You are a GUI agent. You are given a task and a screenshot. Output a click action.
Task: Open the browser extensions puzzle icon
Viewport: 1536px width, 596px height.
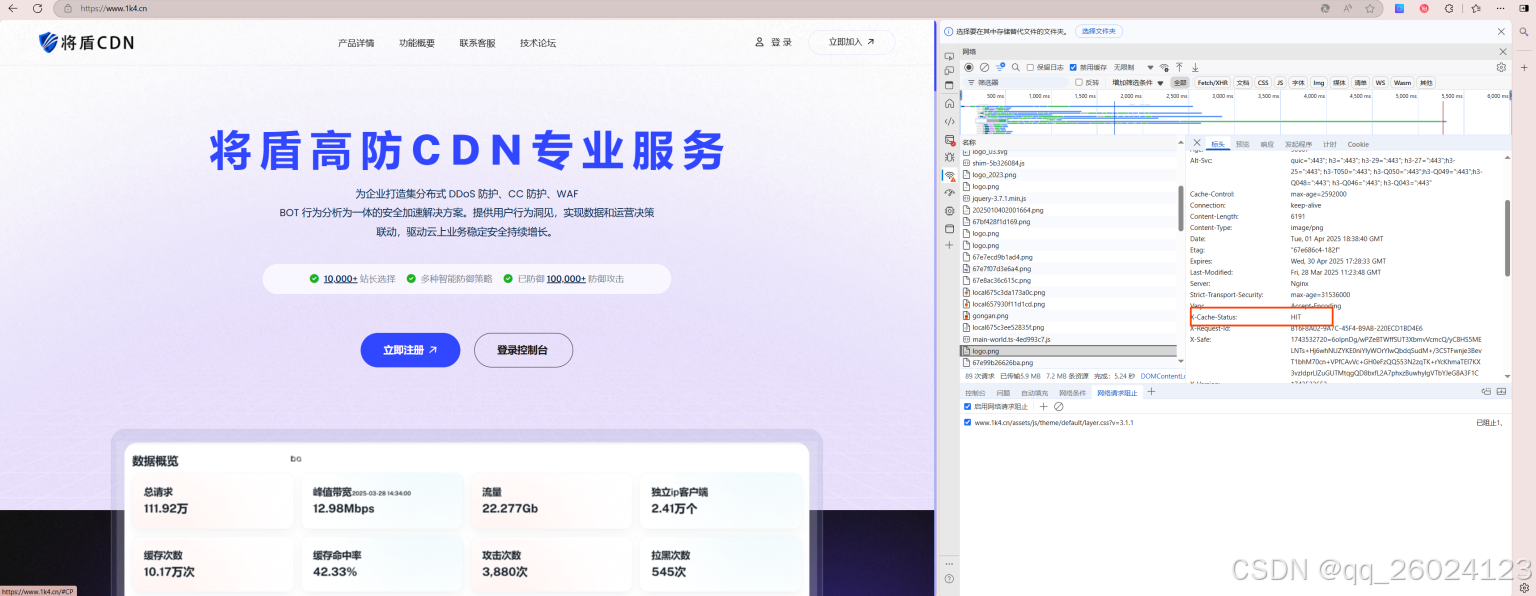coord(1449,8)
